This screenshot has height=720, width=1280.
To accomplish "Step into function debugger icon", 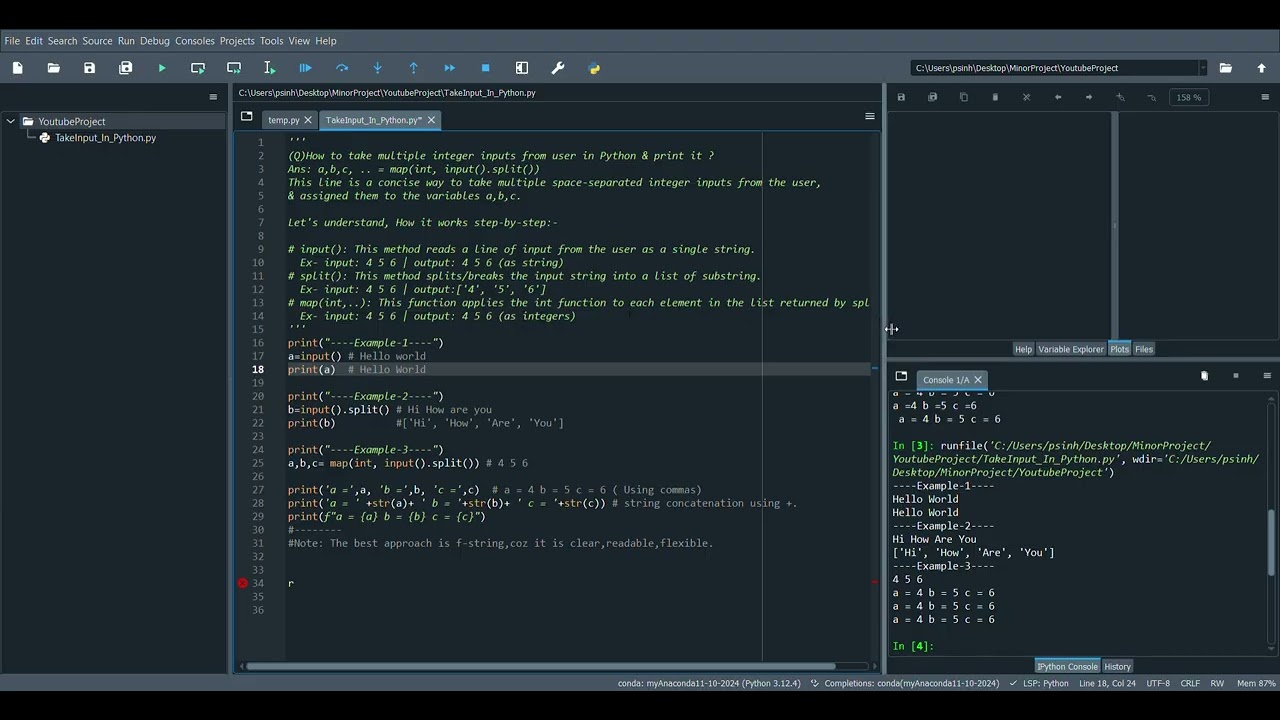I will [x=378, y=68].
